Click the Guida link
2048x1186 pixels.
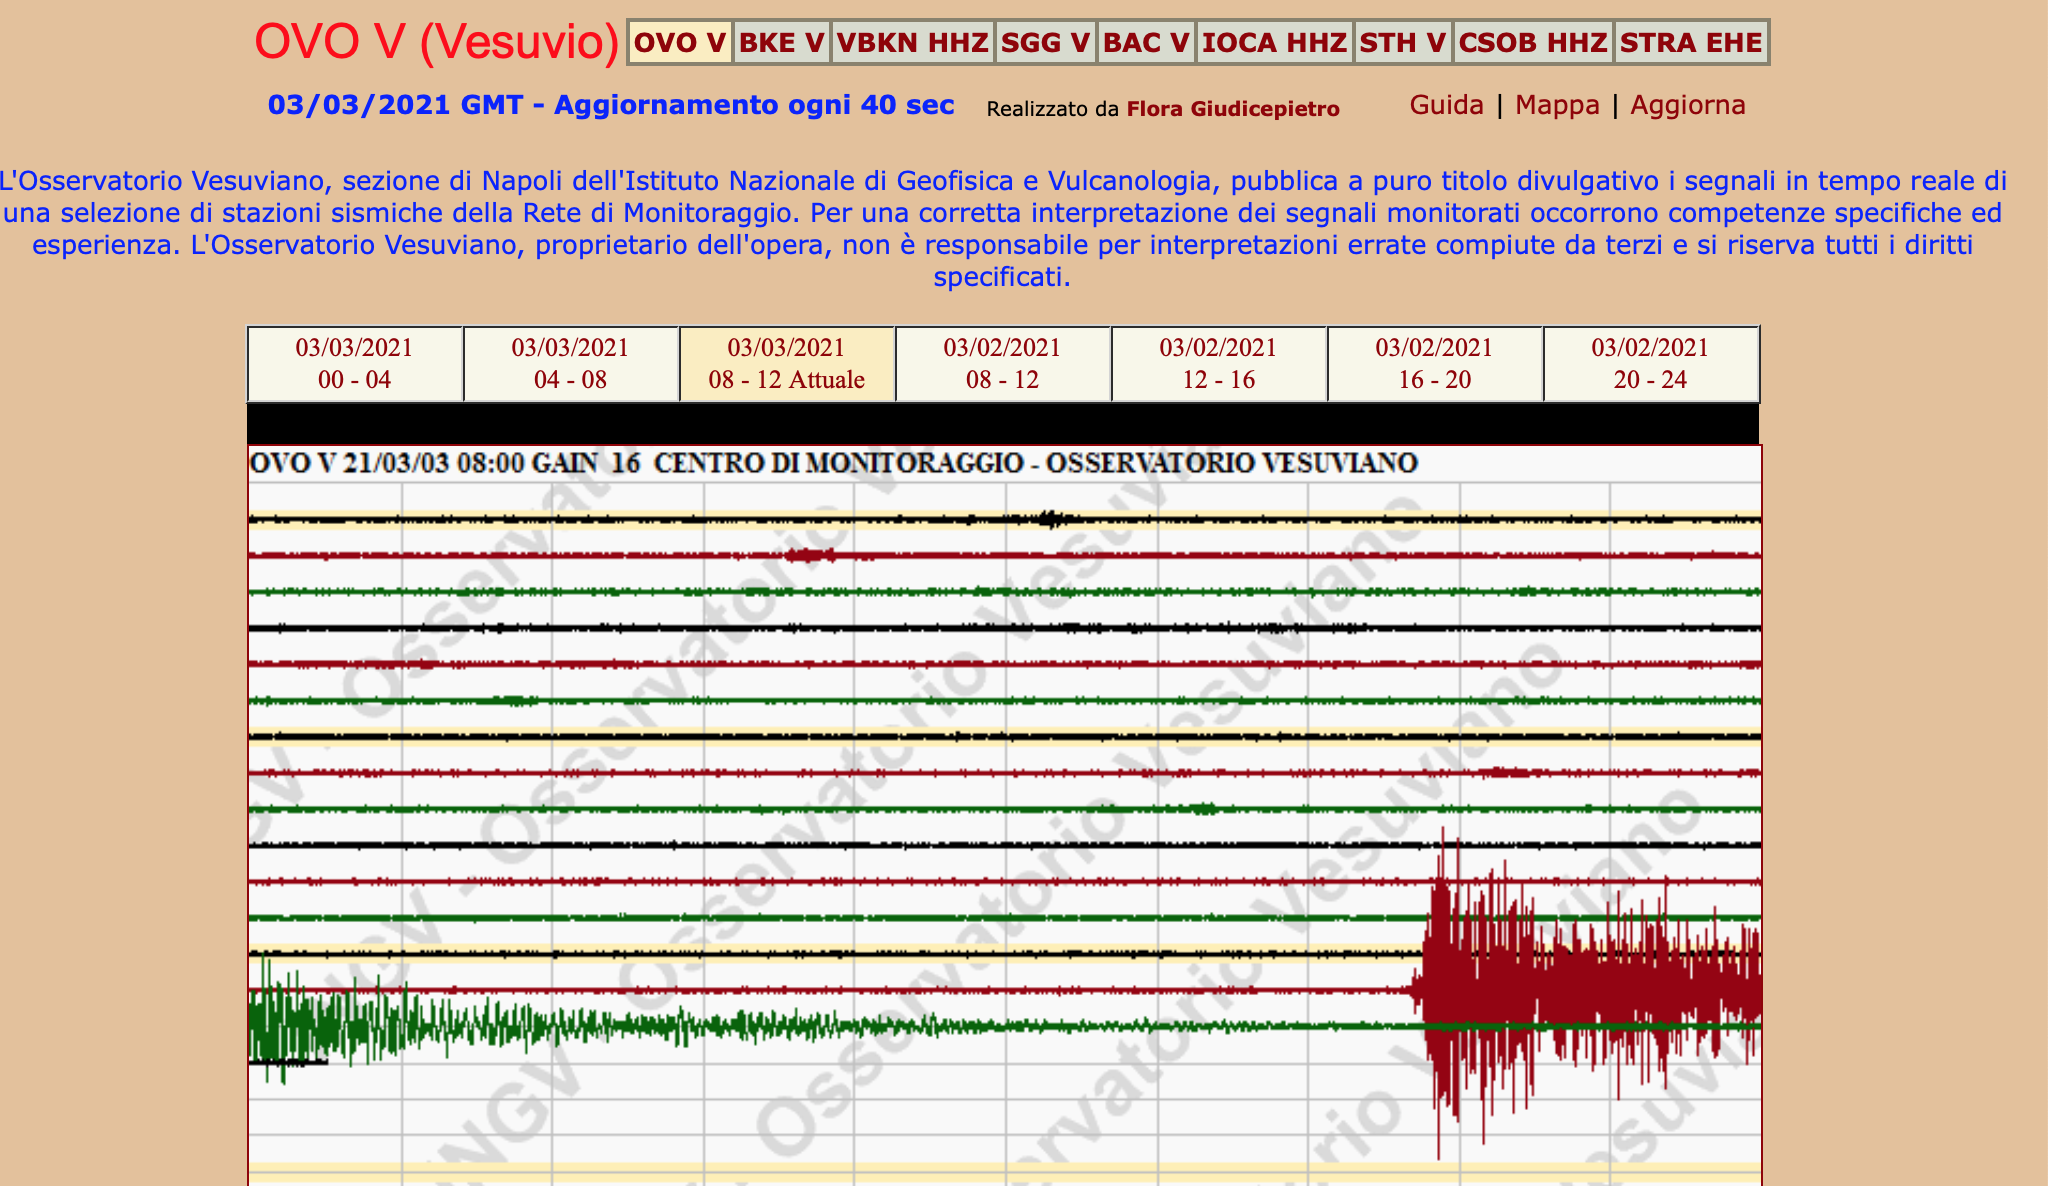[1446, 105]
